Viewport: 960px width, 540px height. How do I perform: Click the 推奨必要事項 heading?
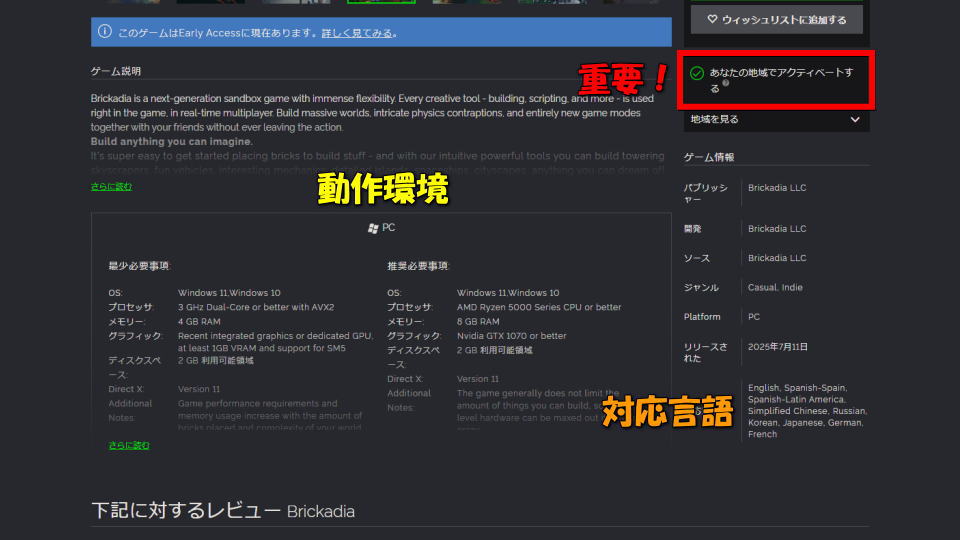418,266
